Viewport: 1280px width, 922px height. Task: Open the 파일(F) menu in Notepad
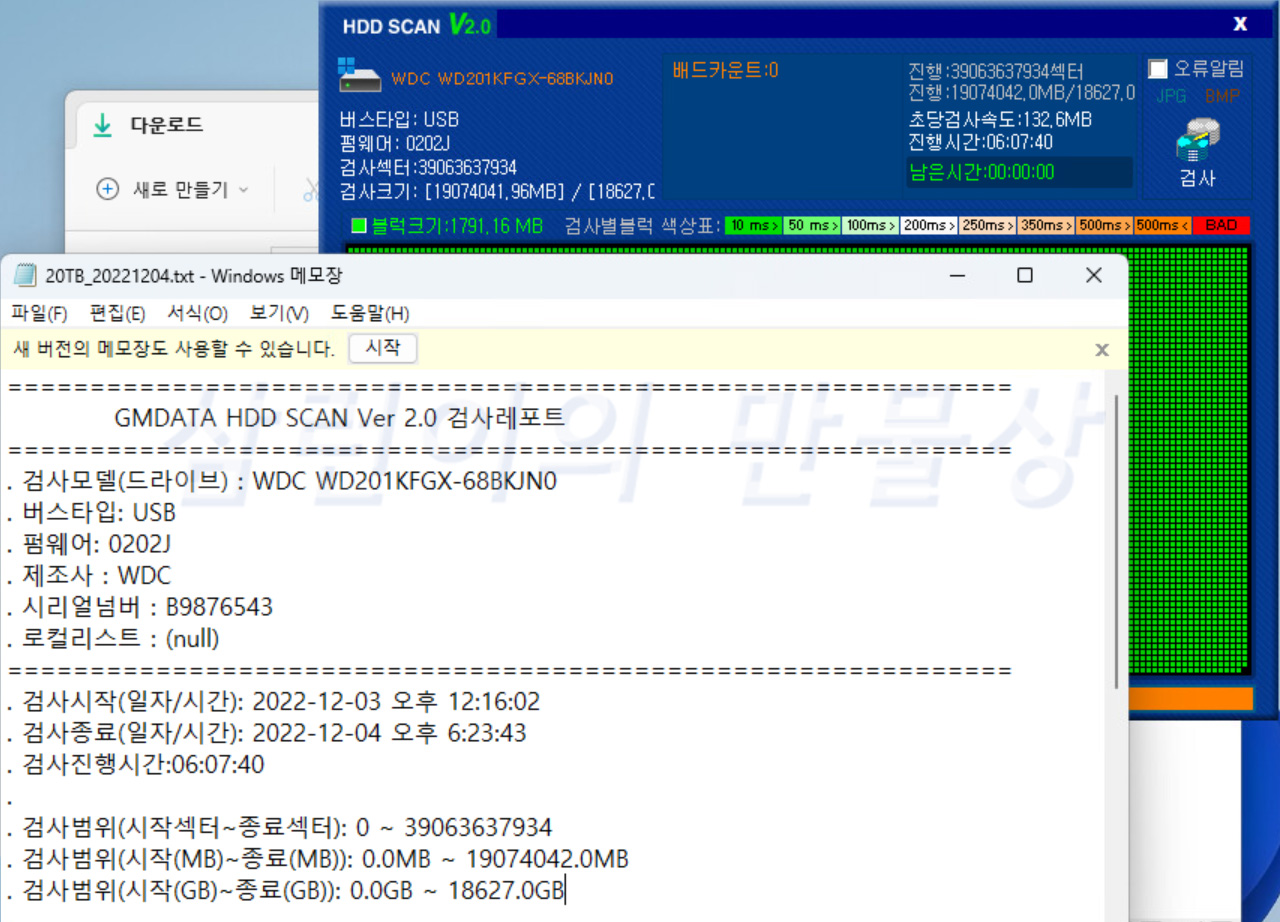coord(39,314)
